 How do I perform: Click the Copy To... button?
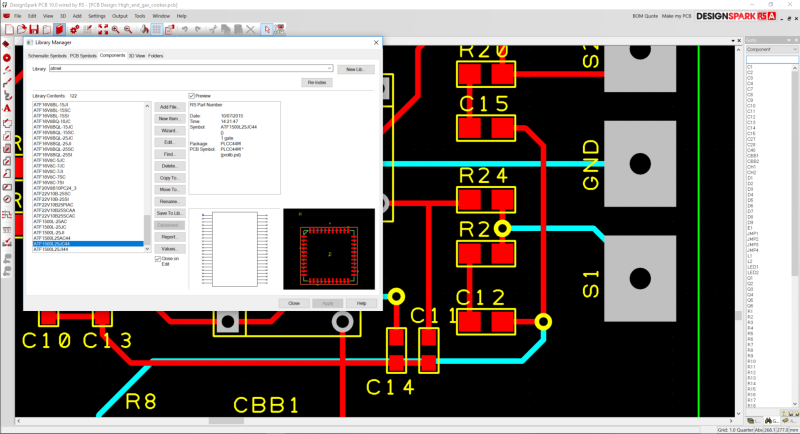[169, 178]
